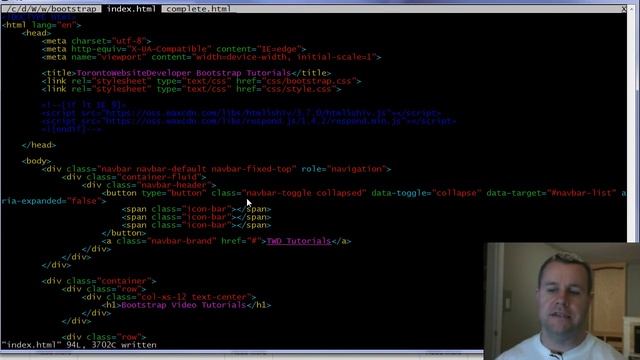Image resolution: width=640 pixels, height=360 pixels.
Task: Click the X-UA-Compatible meta line
Action: (174, 49)
